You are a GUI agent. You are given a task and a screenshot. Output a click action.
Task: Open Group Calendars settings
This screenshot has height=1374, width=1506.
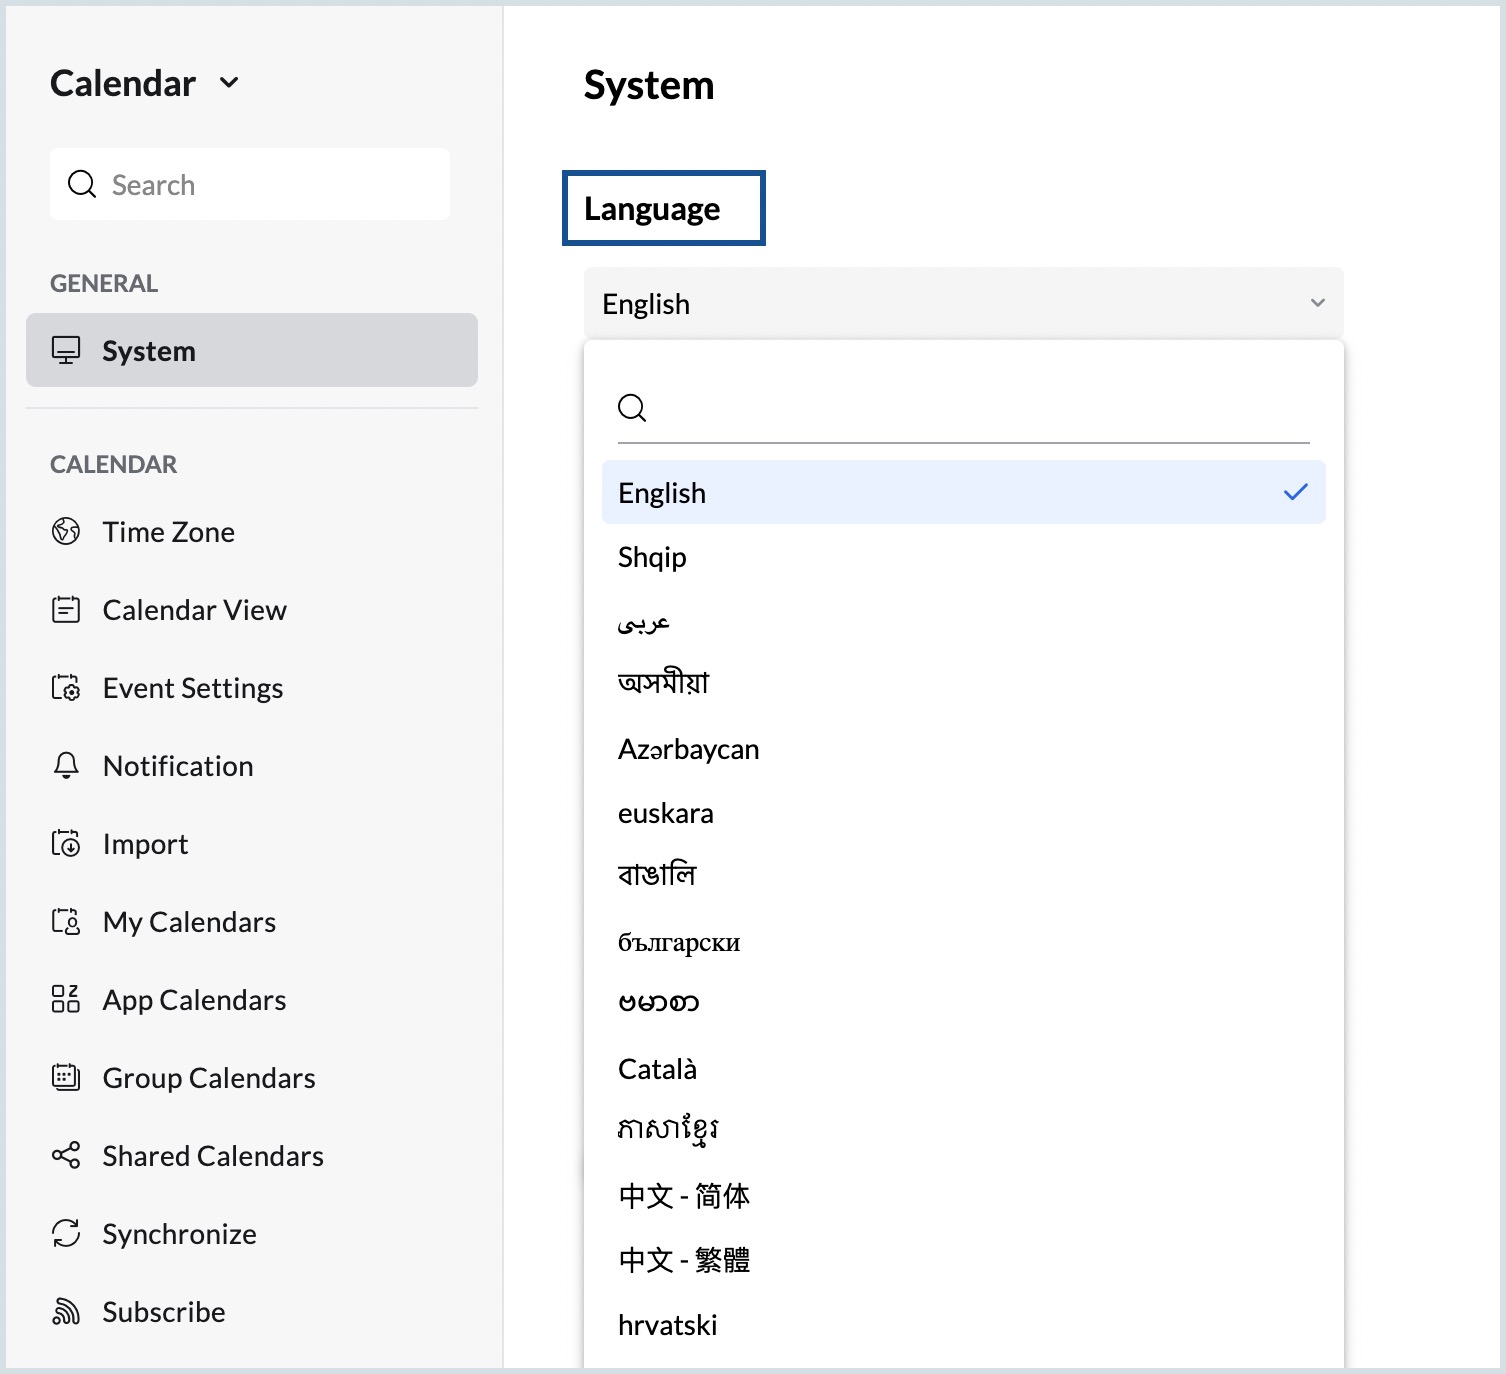[x=209, y=1077]
